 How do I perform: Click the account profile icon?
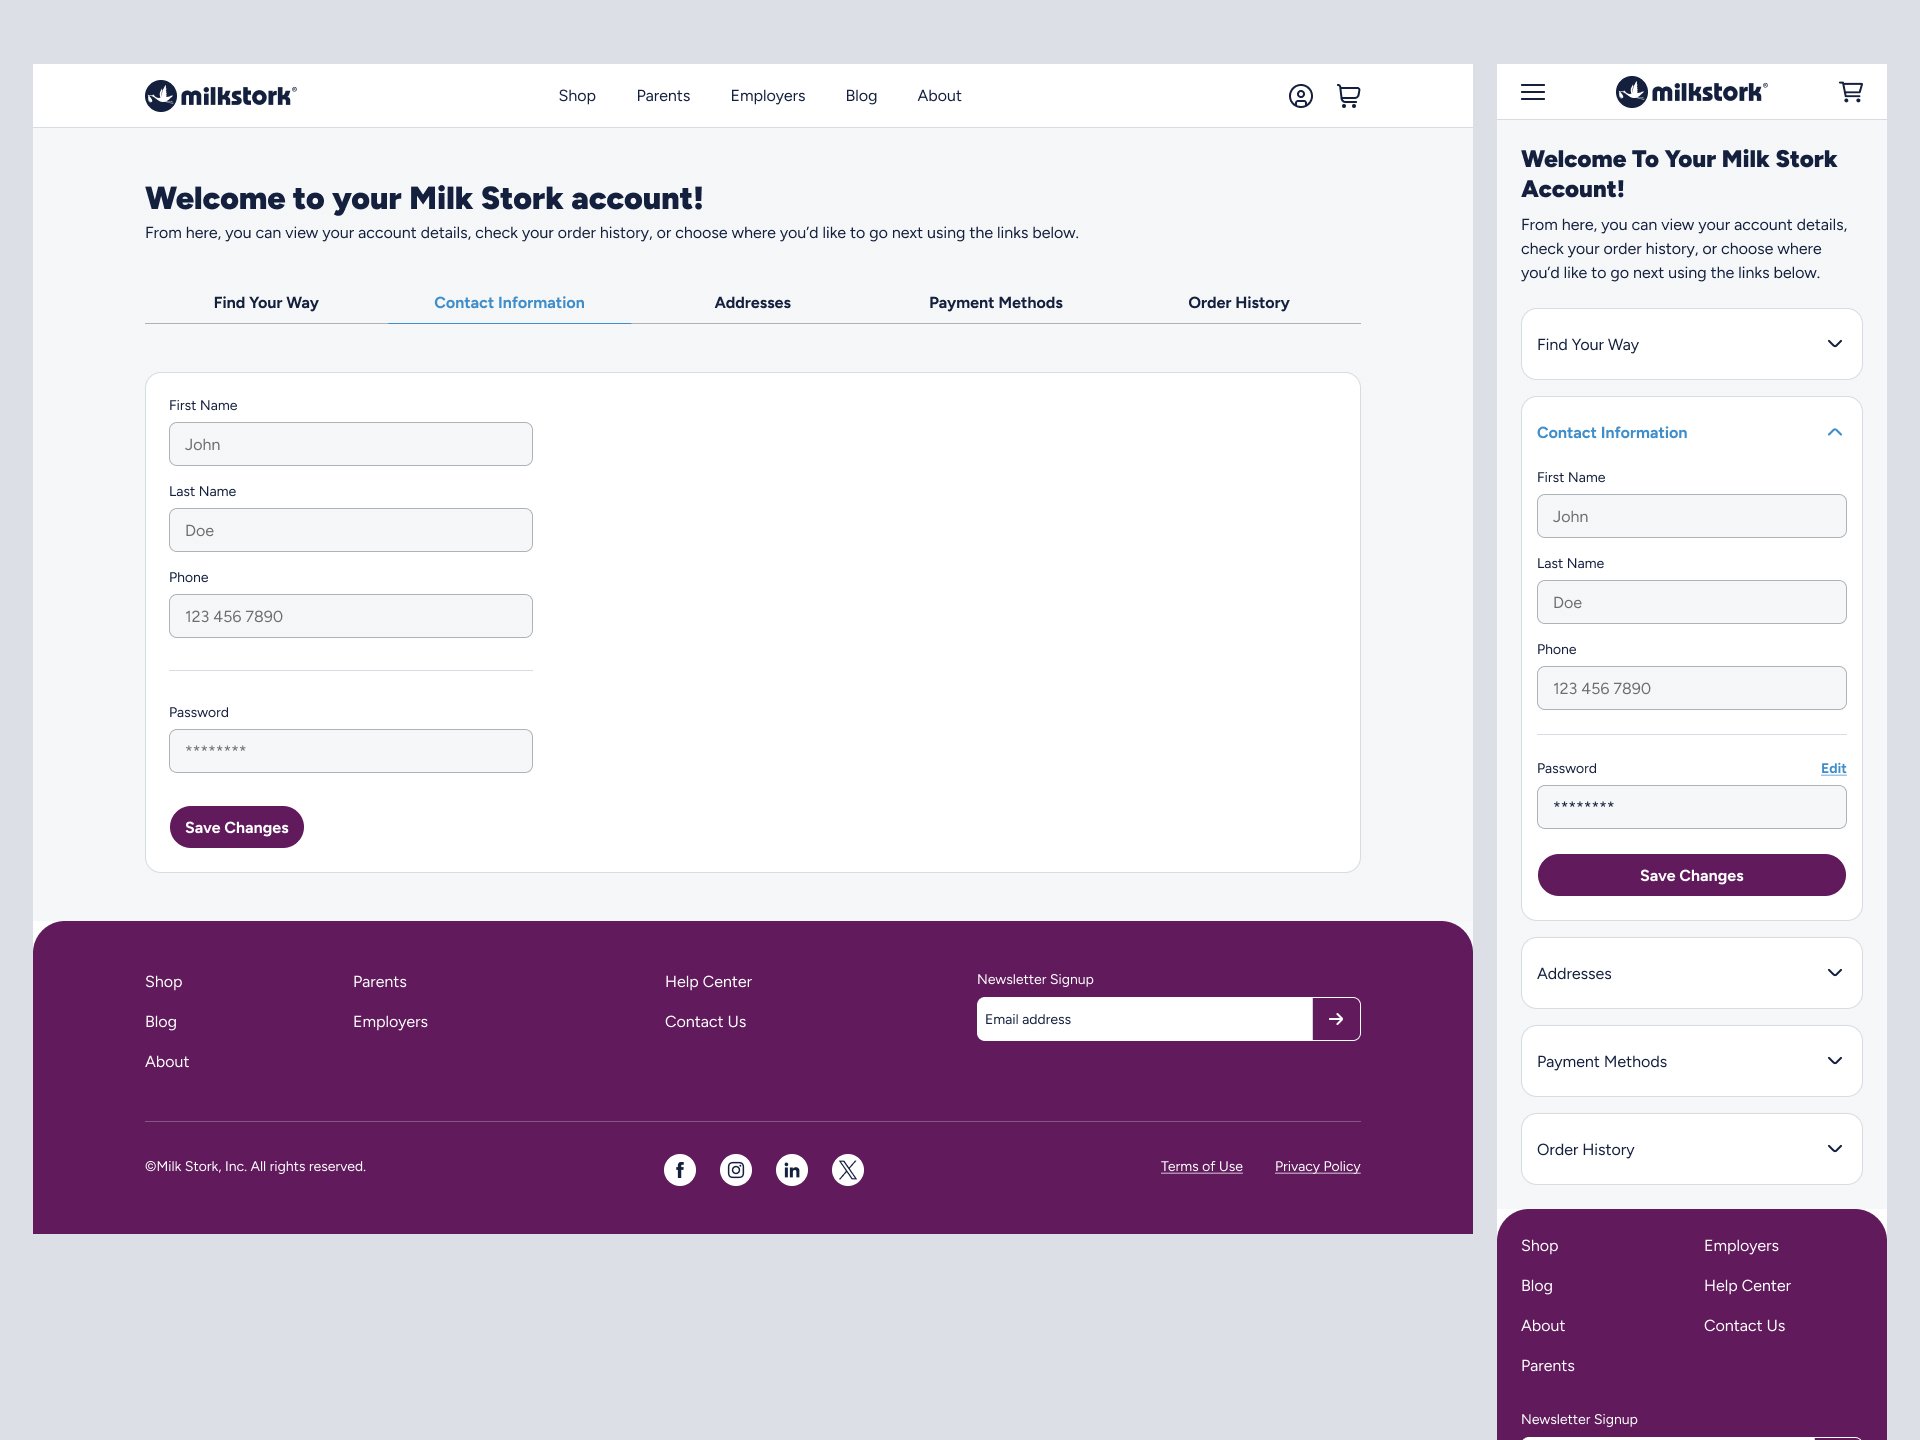coord(1300,95)
